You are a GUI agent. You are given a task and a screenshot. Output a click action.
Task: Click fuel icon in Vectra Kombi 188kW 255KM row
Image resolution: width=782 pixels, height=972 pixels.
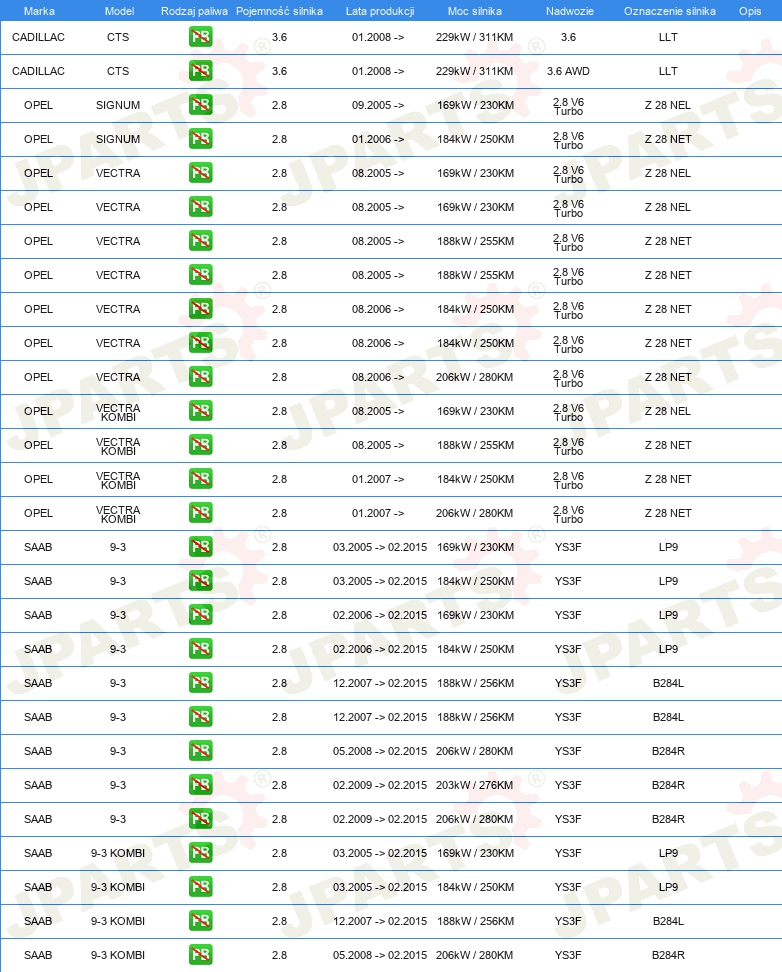[x=200, y=445]
